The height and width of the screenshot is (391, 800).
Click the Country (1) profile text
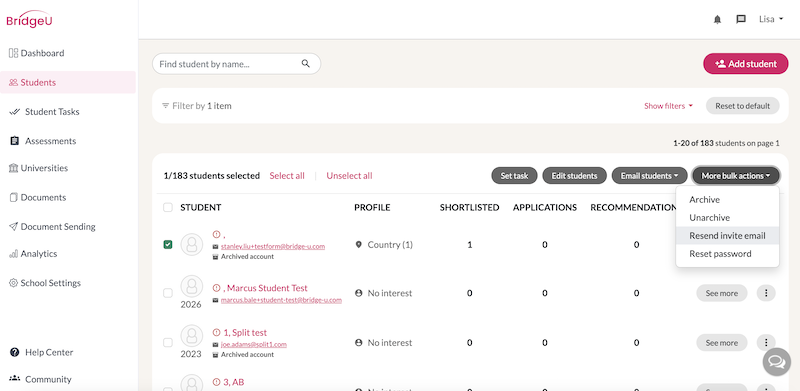click(390, 245)
